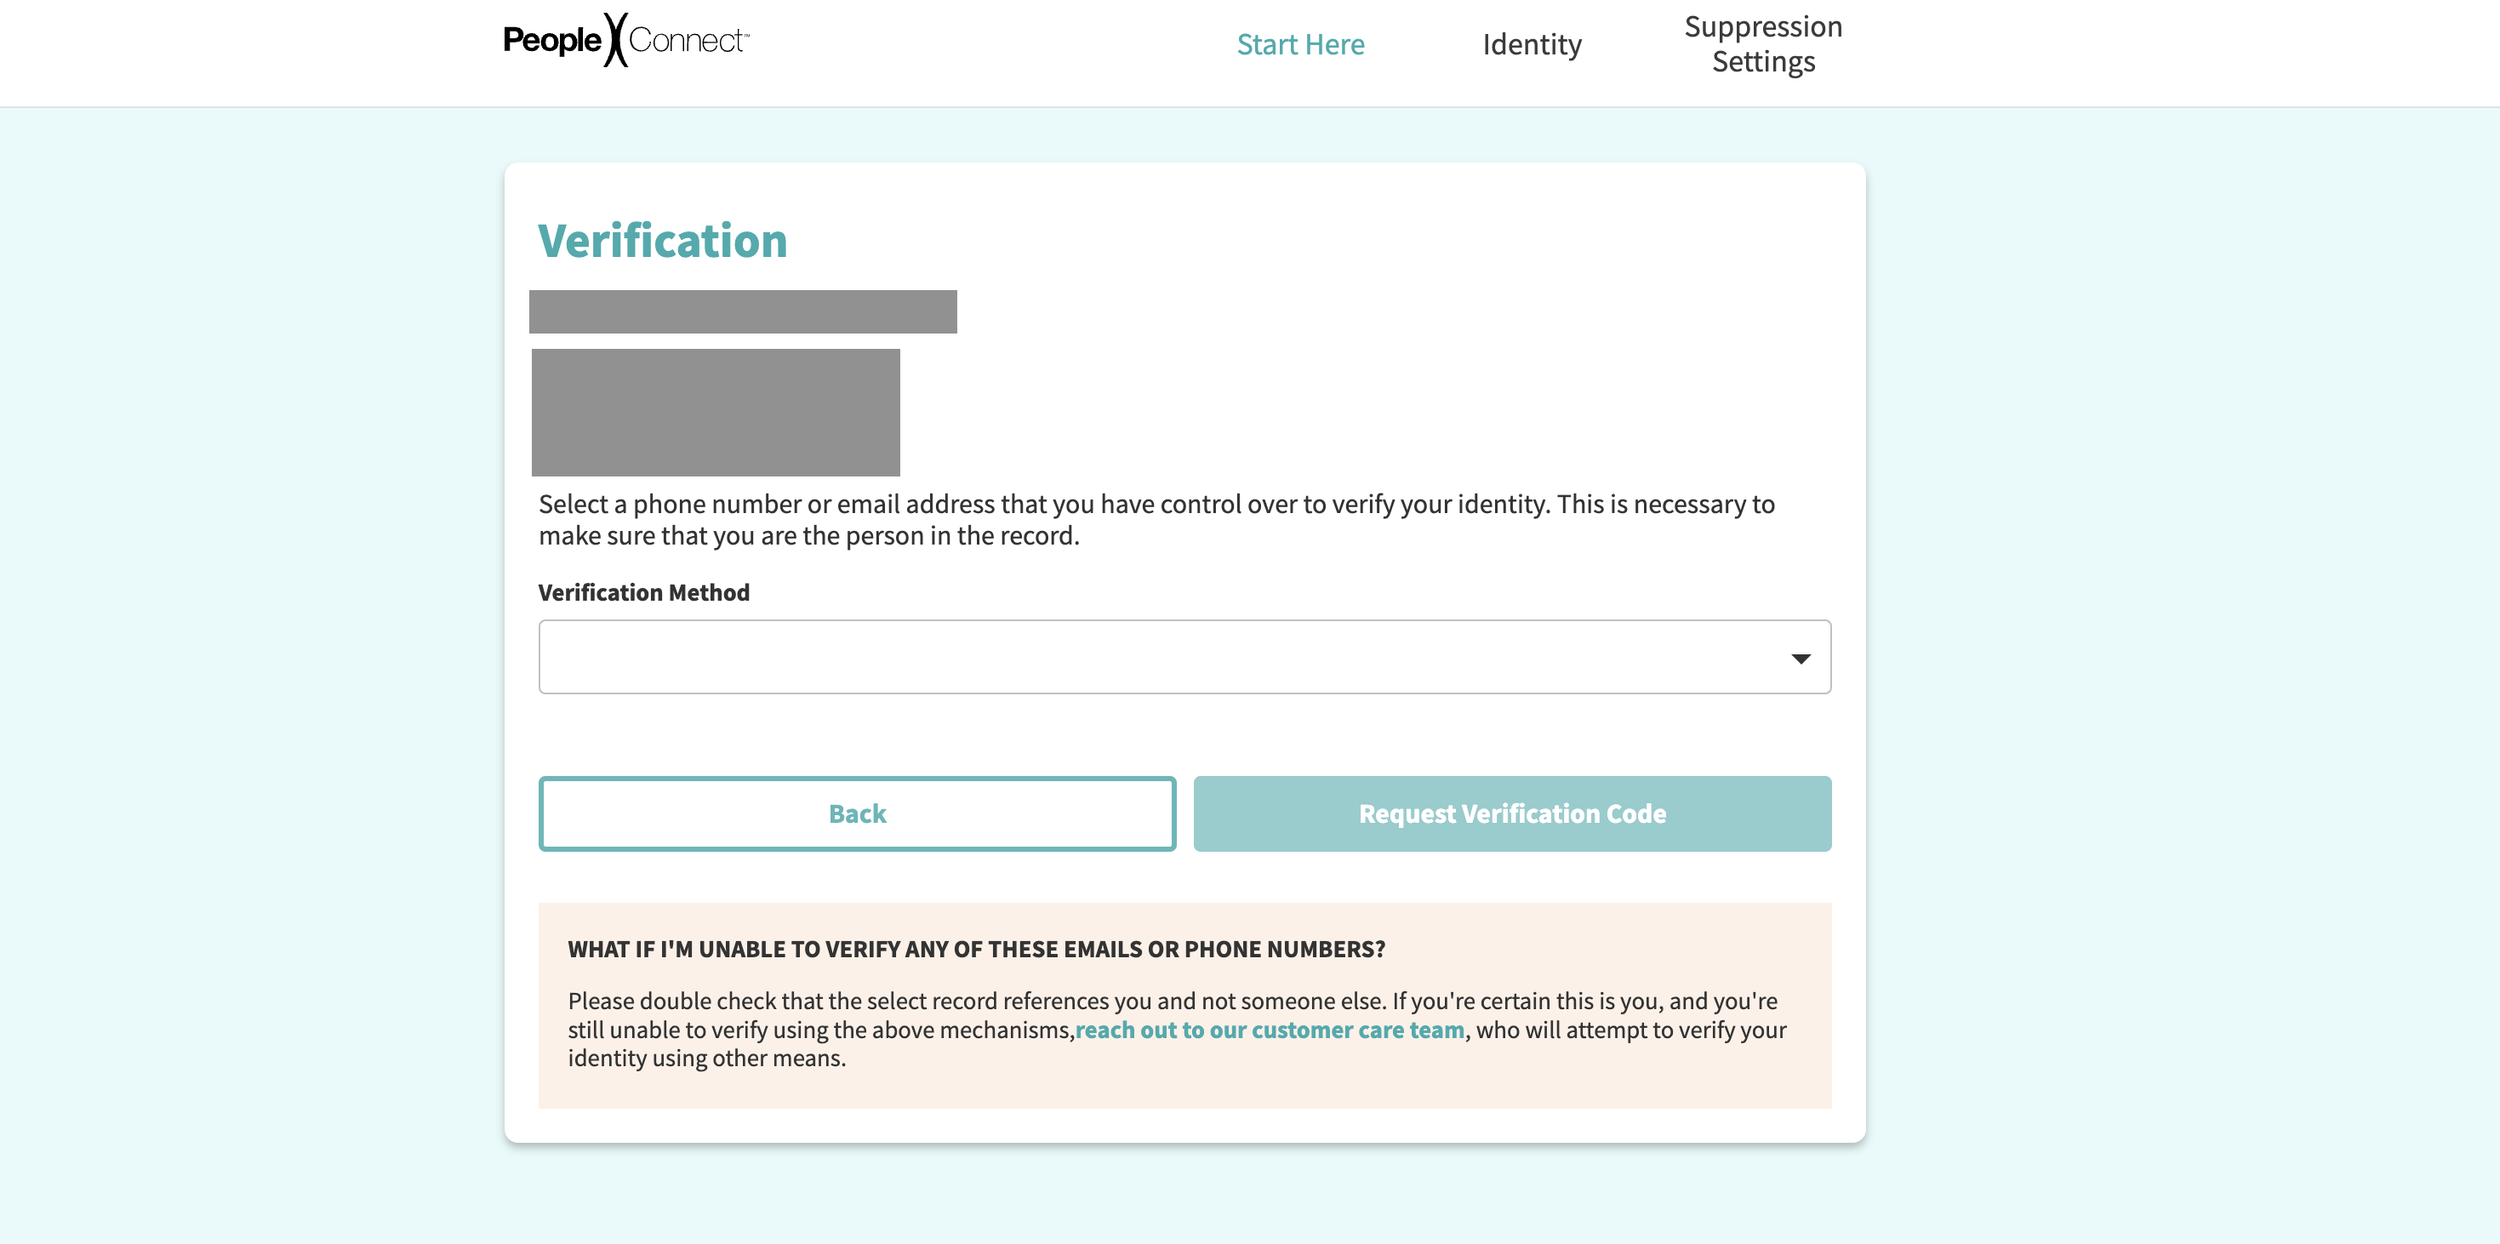
Task: Click Request Verification Code button
Action: coord(1511,814)
